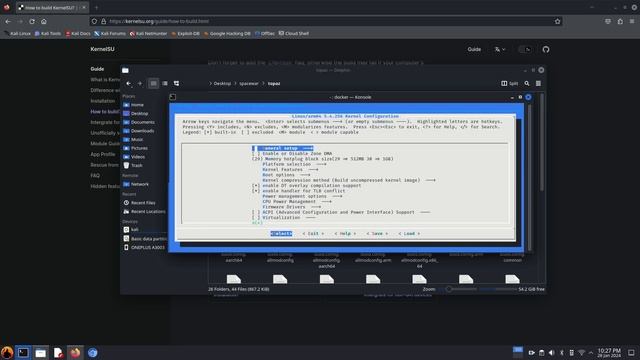Navigate to Desktop breadcrumb in Dolphin
The width and height of the screenshot is (640, 360).
[x=222, y=83]
